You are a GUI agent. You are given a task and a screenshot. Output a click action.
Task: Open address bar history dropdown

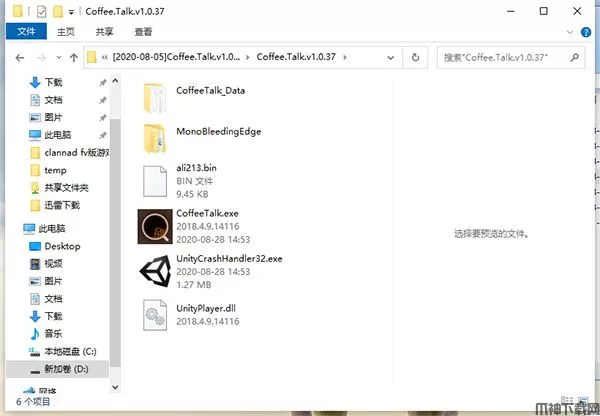coord(391,57)
